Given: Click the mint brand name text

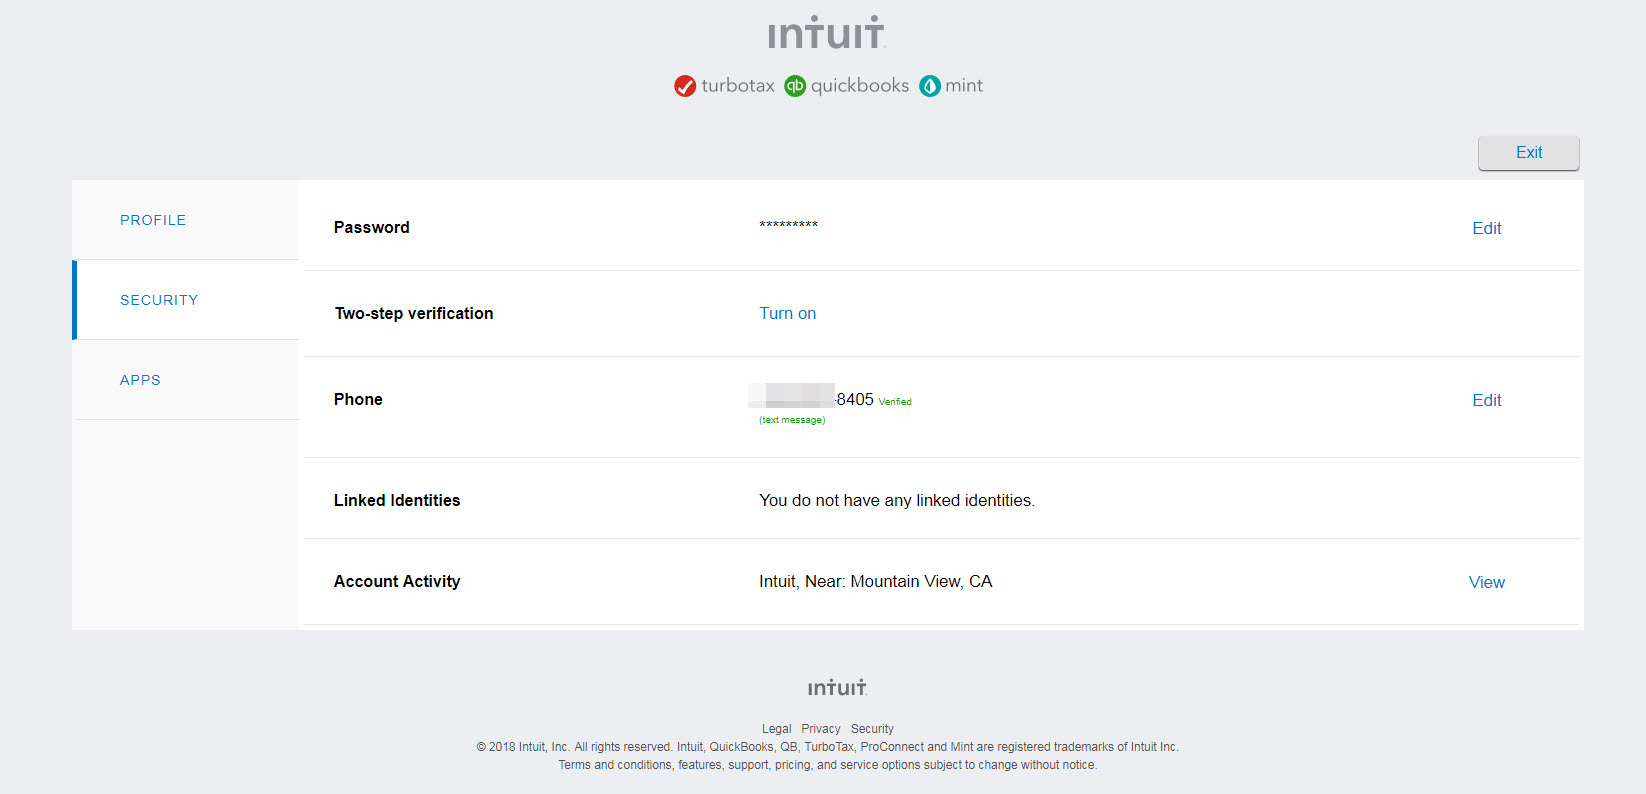Looking at the screenshot, I should point(964,86).
